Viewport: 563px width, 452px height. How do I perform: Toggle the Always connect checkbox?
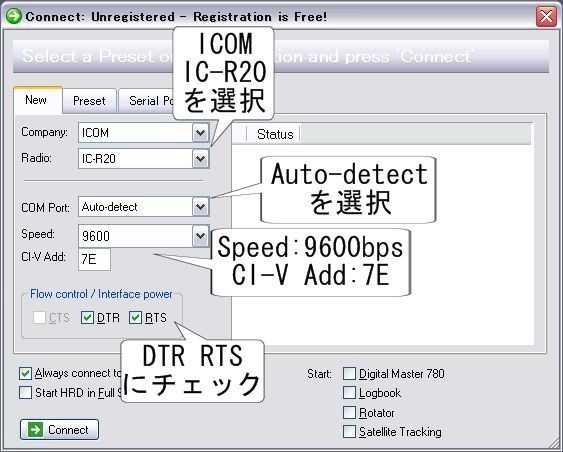click(25, 373)
